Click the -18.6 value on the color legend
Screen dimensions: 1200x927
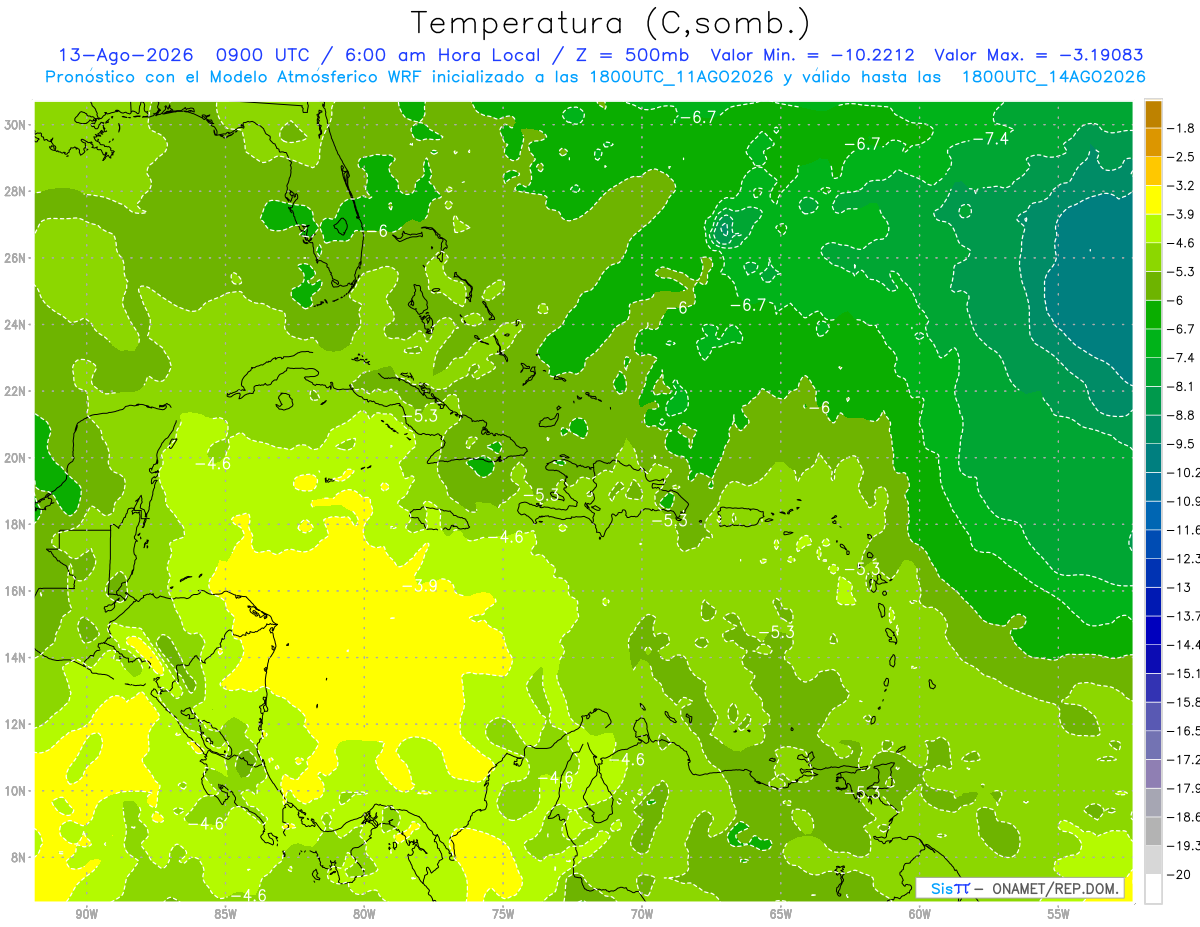coord(1183,817)
